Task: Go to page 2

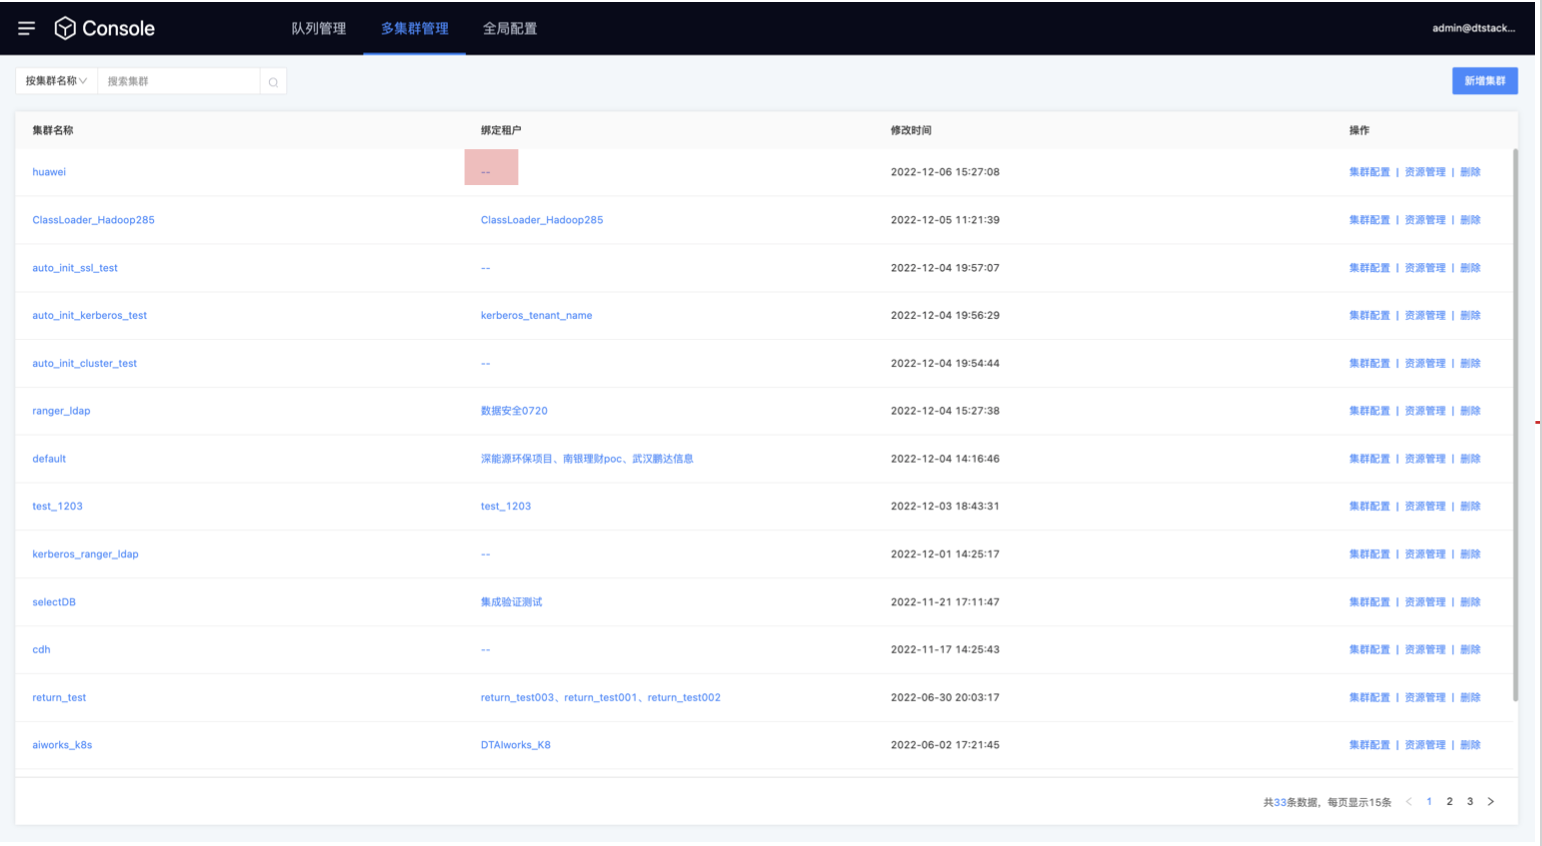Action: coord(1449,802)
